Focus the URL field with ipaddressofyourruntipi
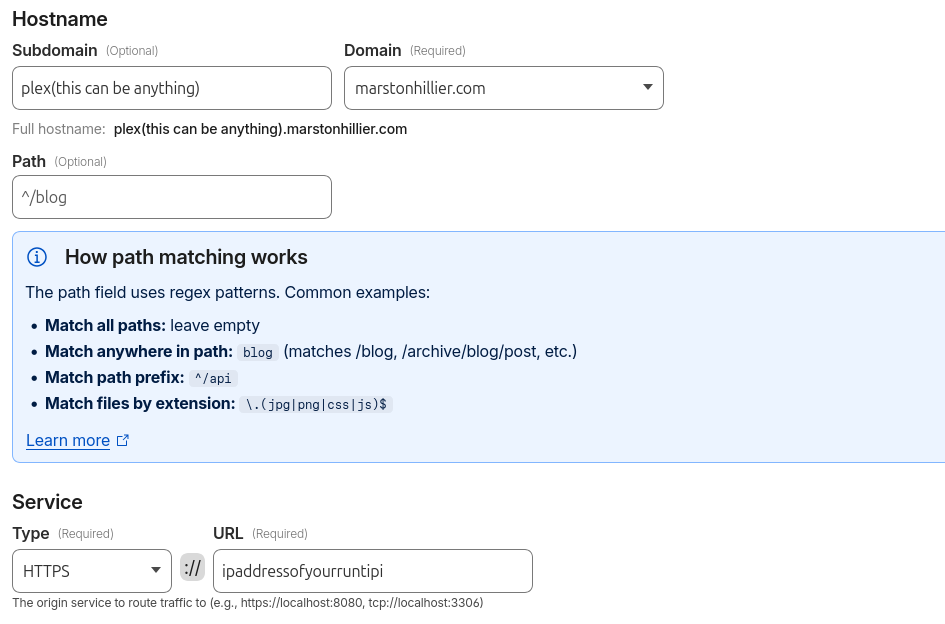This screenshot has width=945, height=624. tap(372, 571)
